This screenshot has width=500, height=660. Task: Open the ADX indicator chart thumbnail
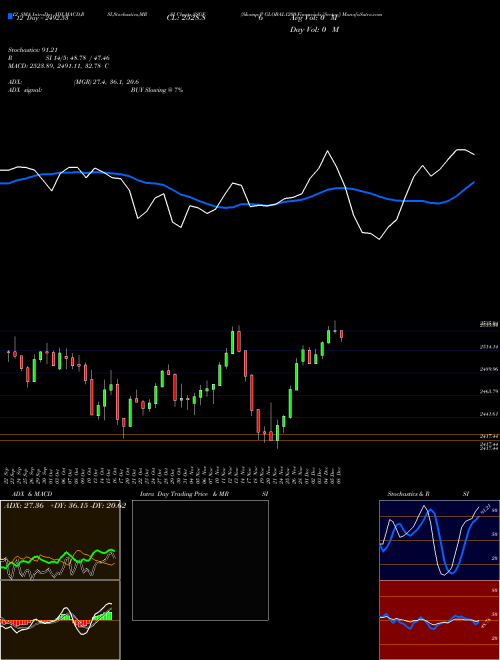(60, 540)
